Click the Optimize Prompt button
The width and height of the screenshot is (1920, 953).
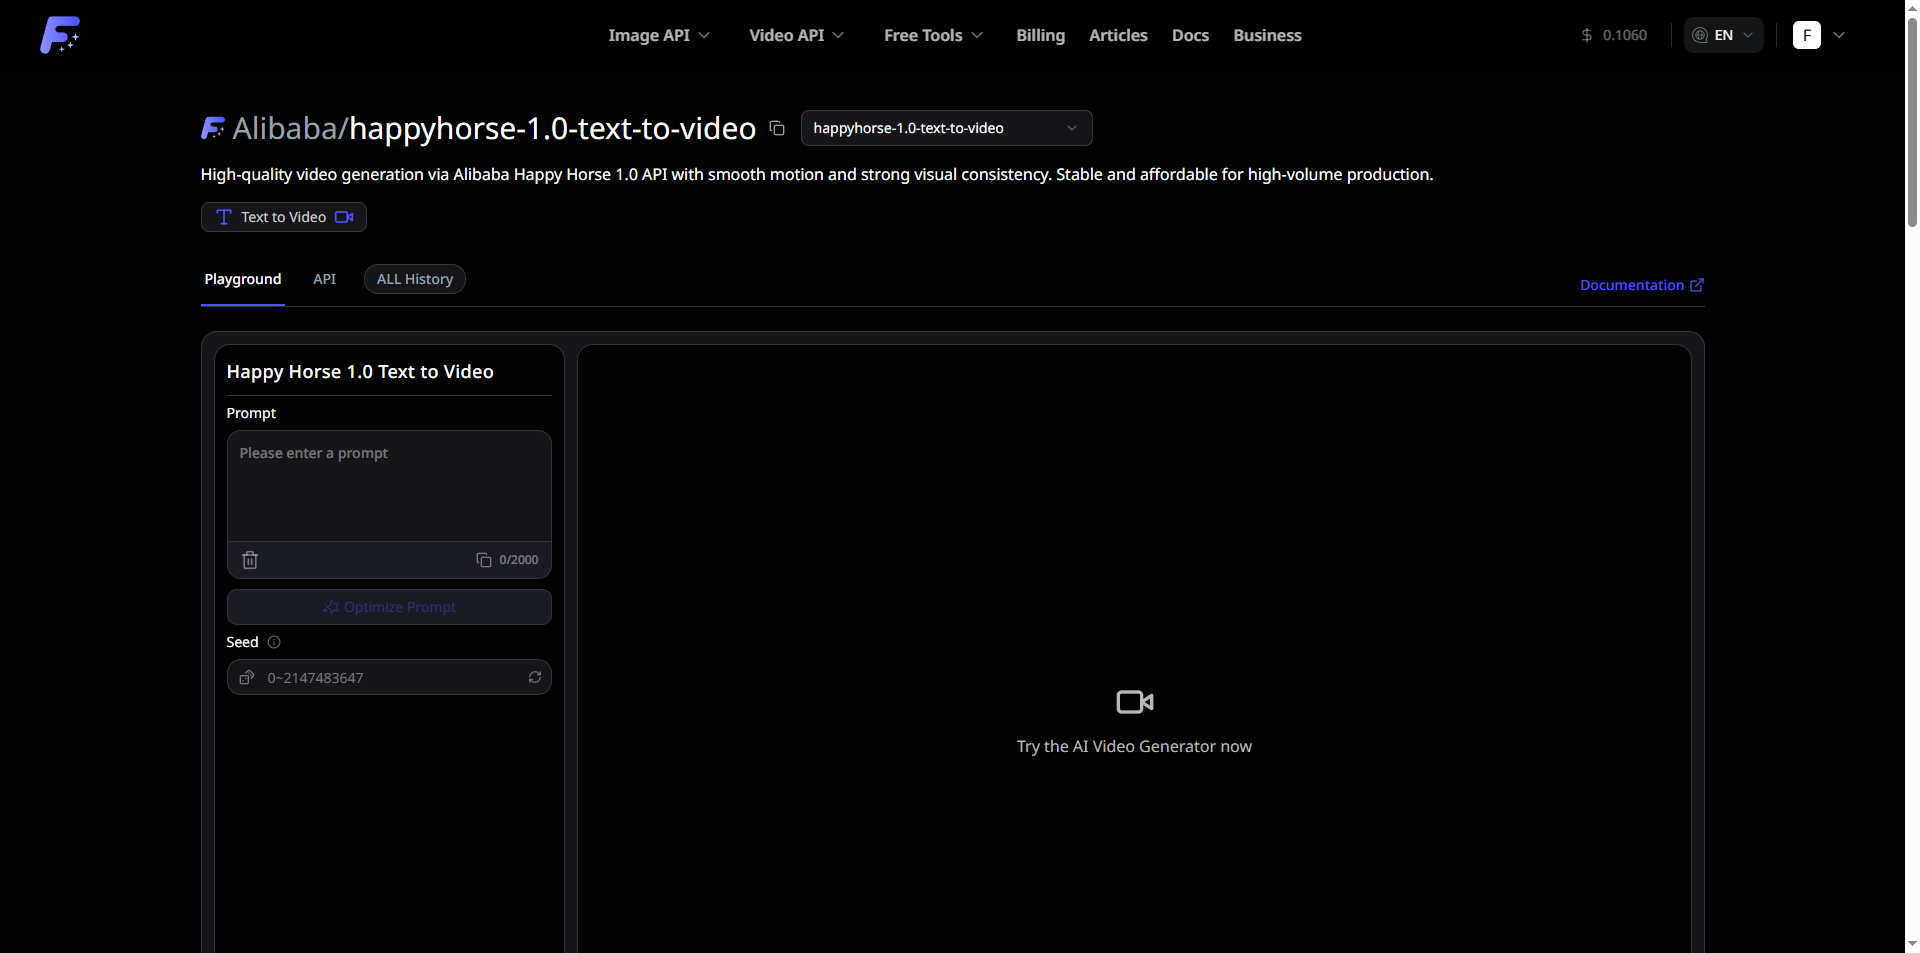[x=389, y=607]
